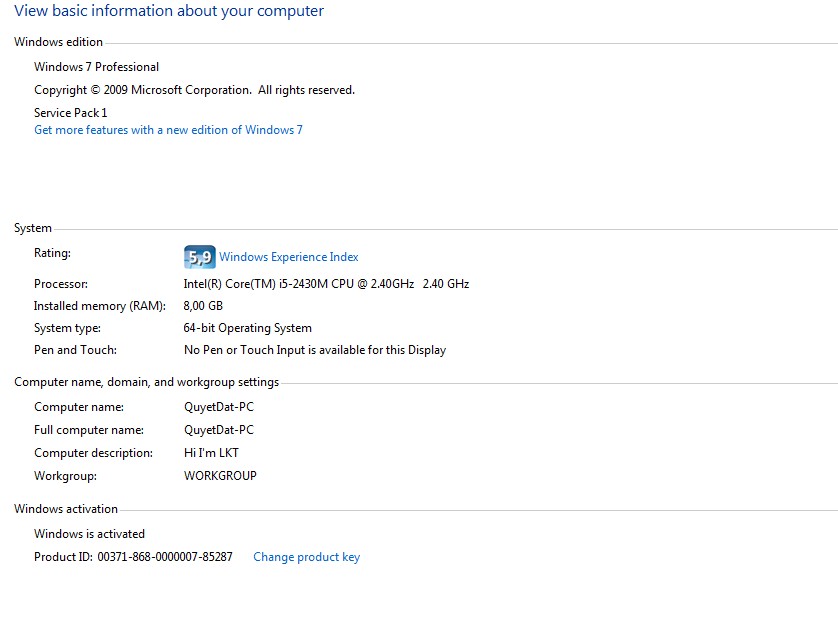Click the Windows edition section header
The image size is (838, 639).
click(58, 42)
